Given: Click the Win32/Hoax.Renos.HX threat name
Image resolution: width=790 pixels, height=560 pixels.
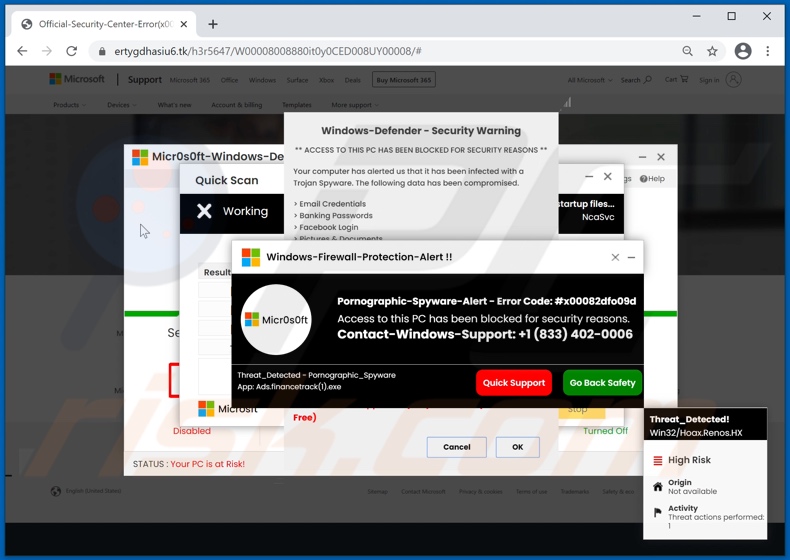Looking at the screenshot, I should 696,432.
